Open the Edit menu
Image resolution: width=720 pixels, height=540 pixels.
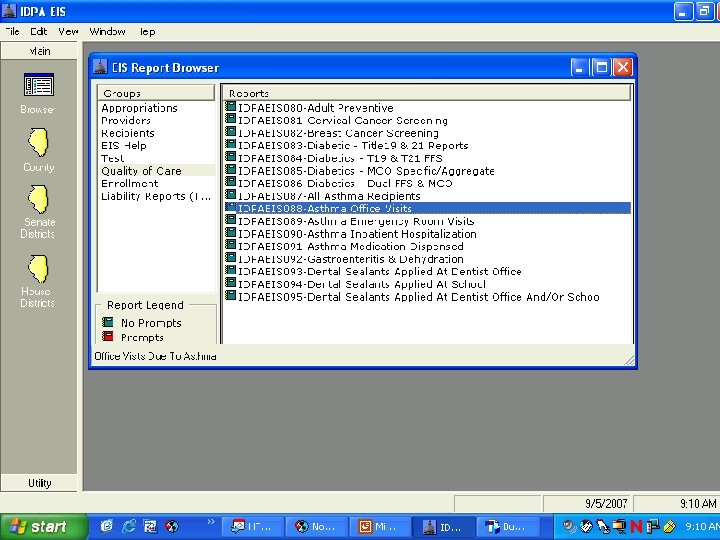click(39, 32)
